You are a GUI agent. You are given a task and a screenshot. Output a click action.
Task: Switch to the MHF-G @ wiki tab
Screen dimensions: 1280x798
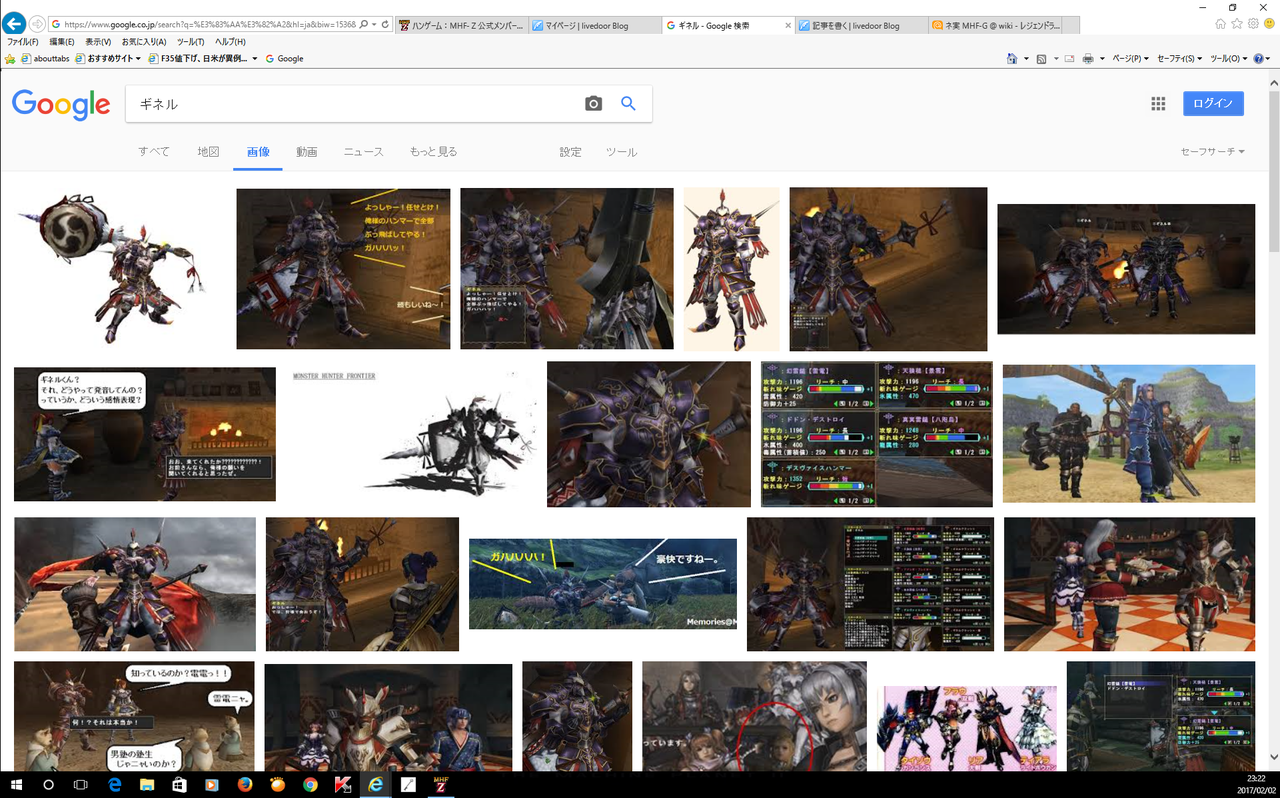click(995, 25)
